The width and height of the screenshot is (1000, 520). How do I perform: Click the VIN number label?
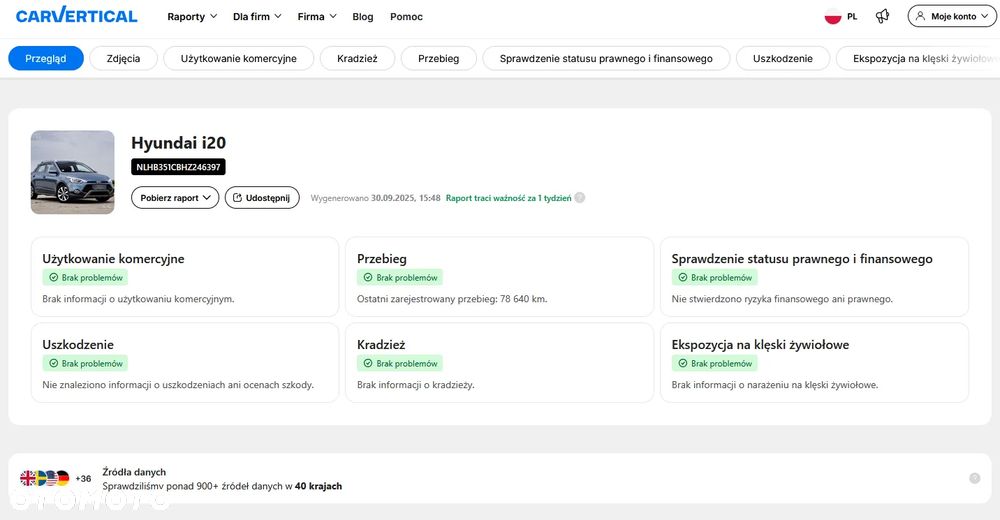coord(178,167)
